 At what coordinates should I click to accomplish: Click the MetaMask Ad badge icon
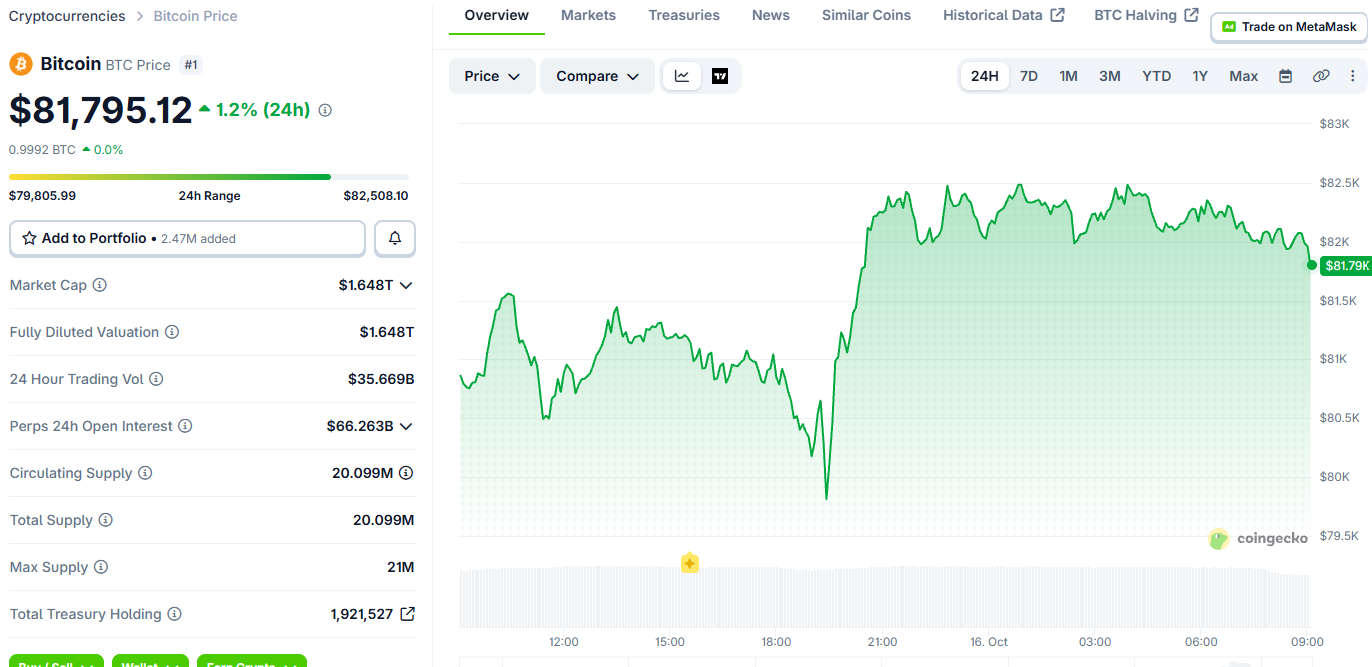1229,27
